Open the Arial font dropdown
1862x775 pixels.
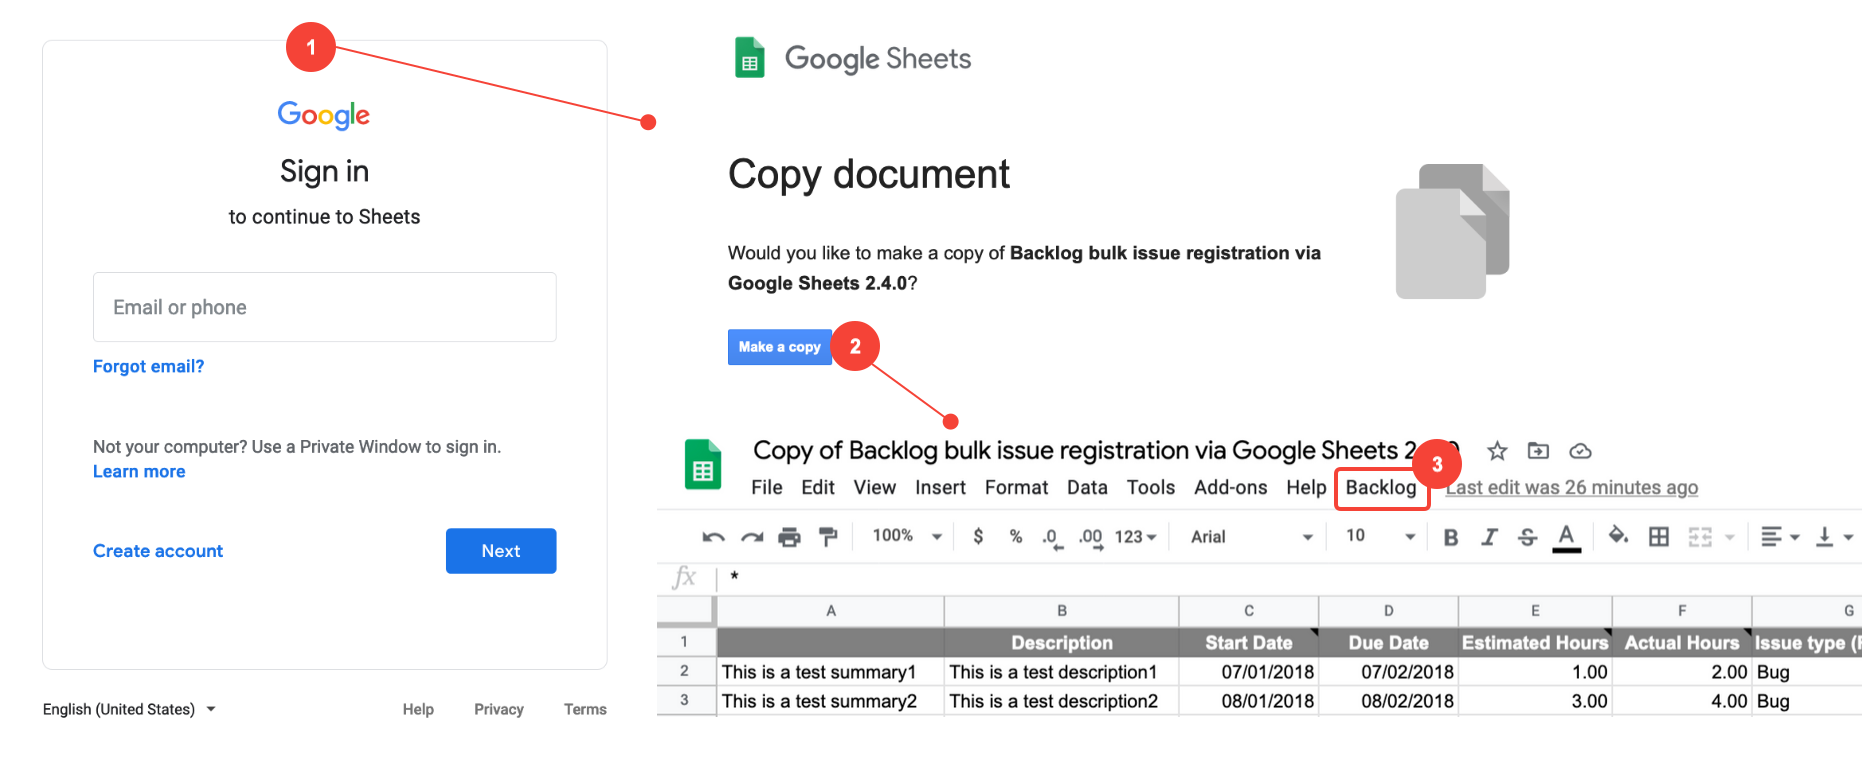coord(1251,537)
